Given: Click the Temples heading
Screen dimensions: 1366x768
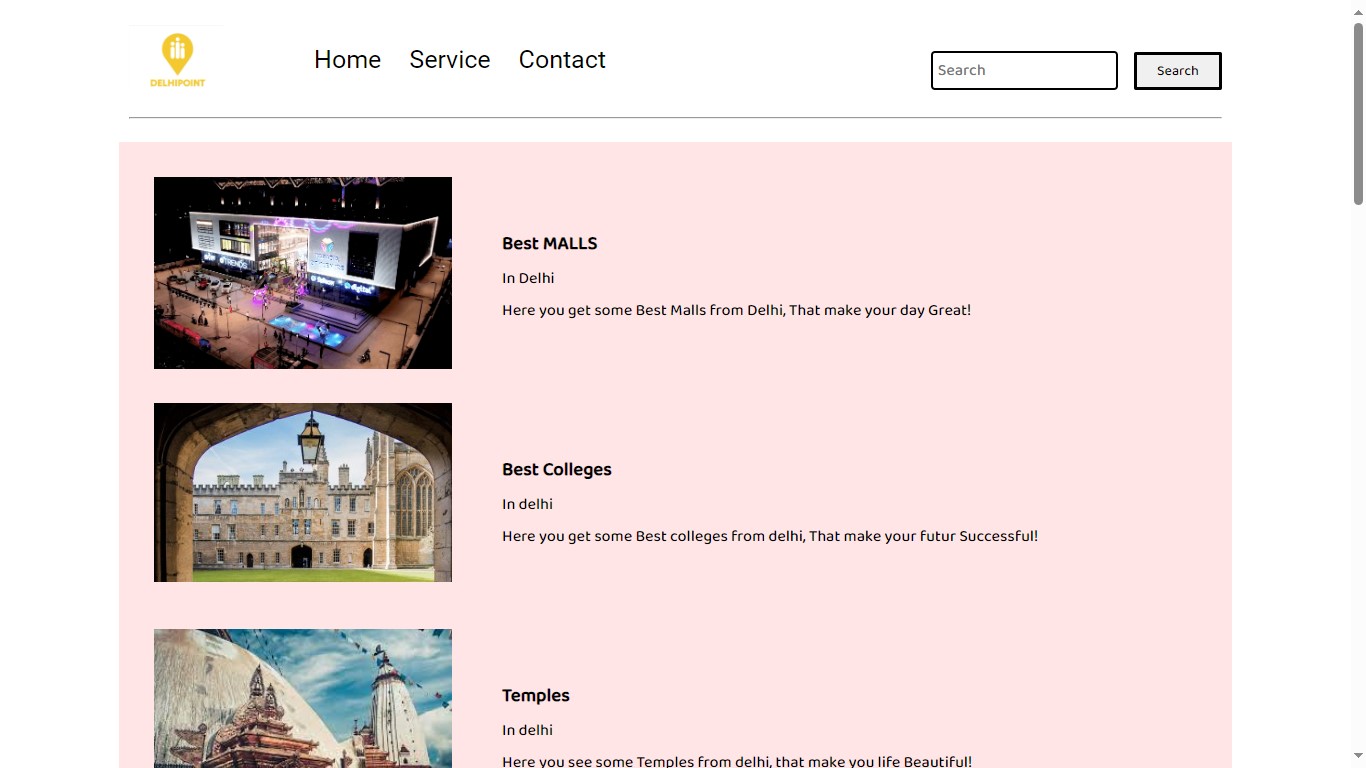Looking at the screenshot, I should tap(535, 696).
